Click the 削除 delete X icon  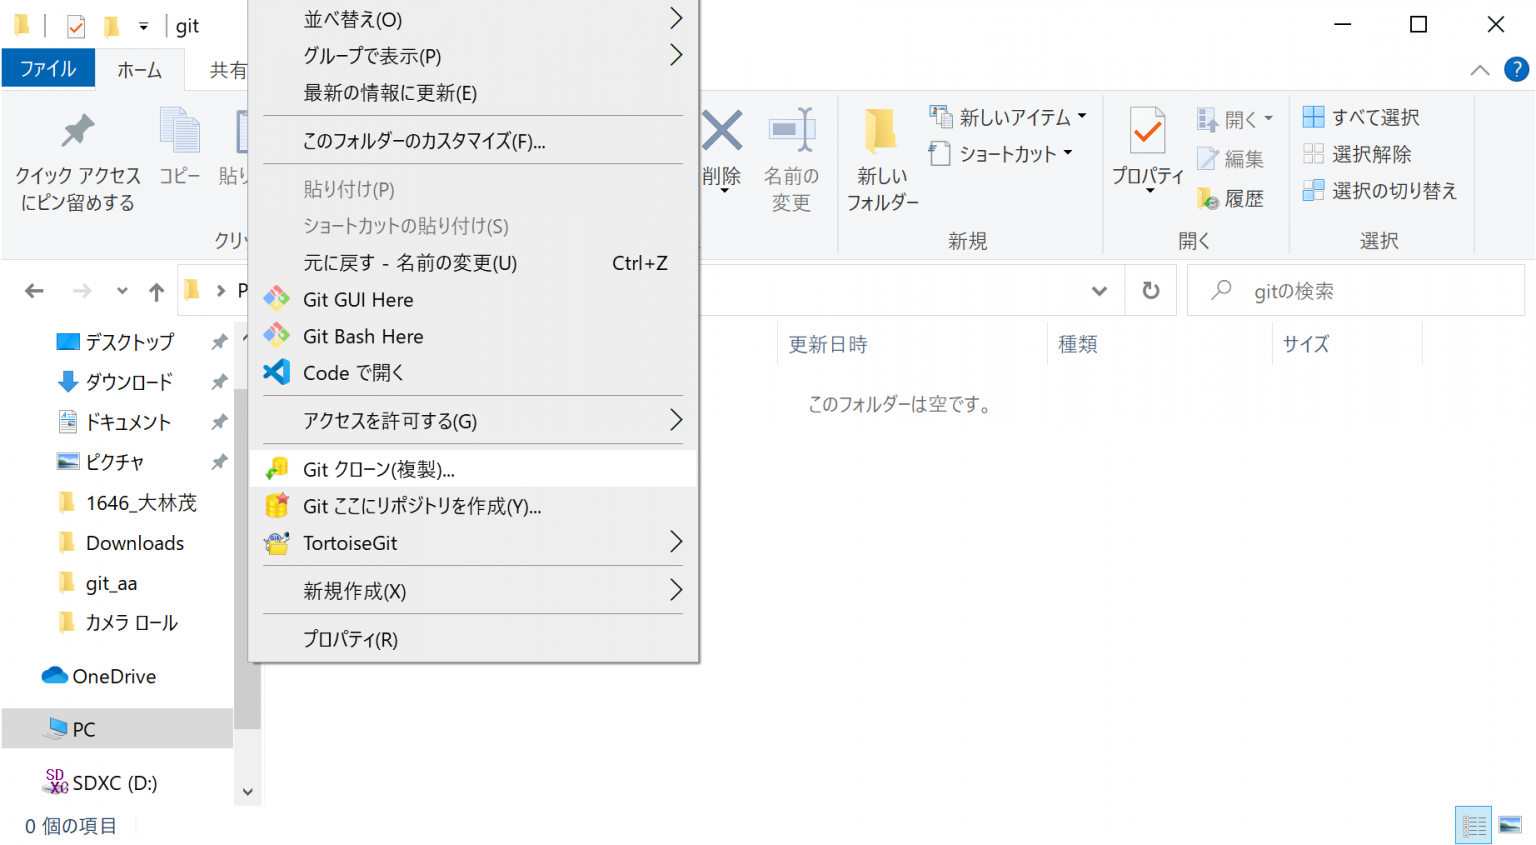coord(722,132)
